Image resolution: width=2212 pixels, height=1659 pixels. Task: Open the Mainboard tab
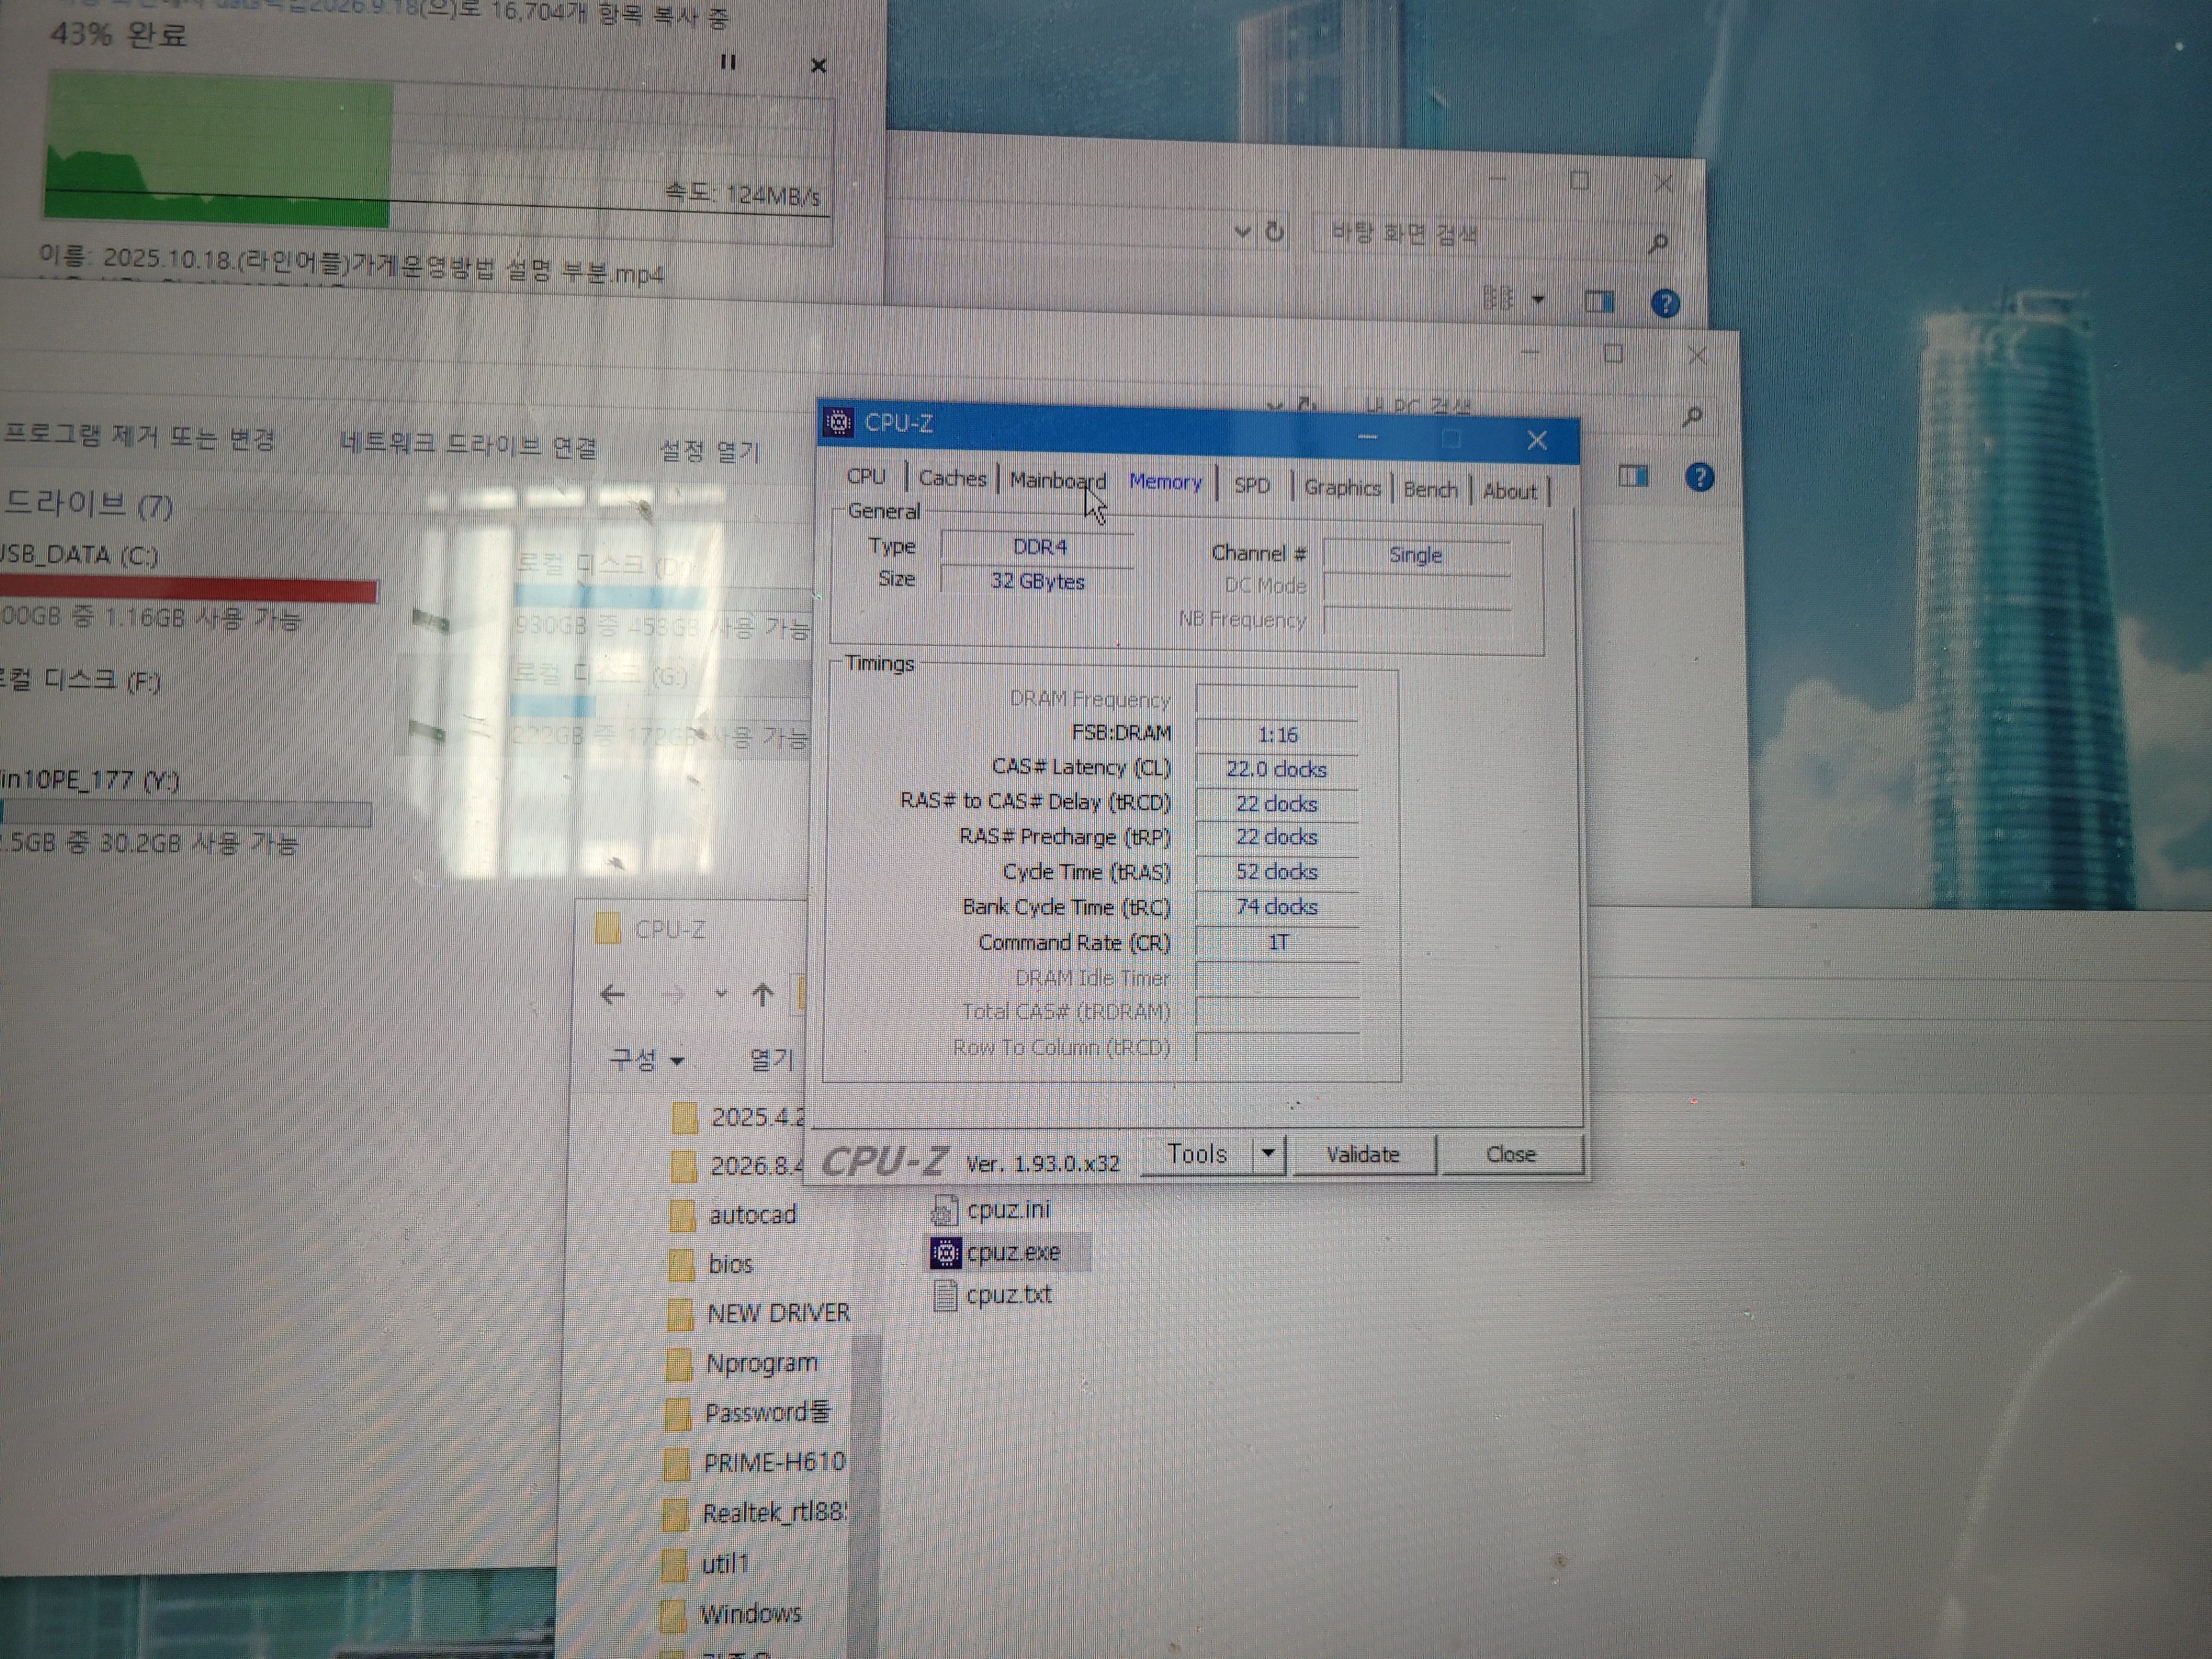tap(1058, 481)
